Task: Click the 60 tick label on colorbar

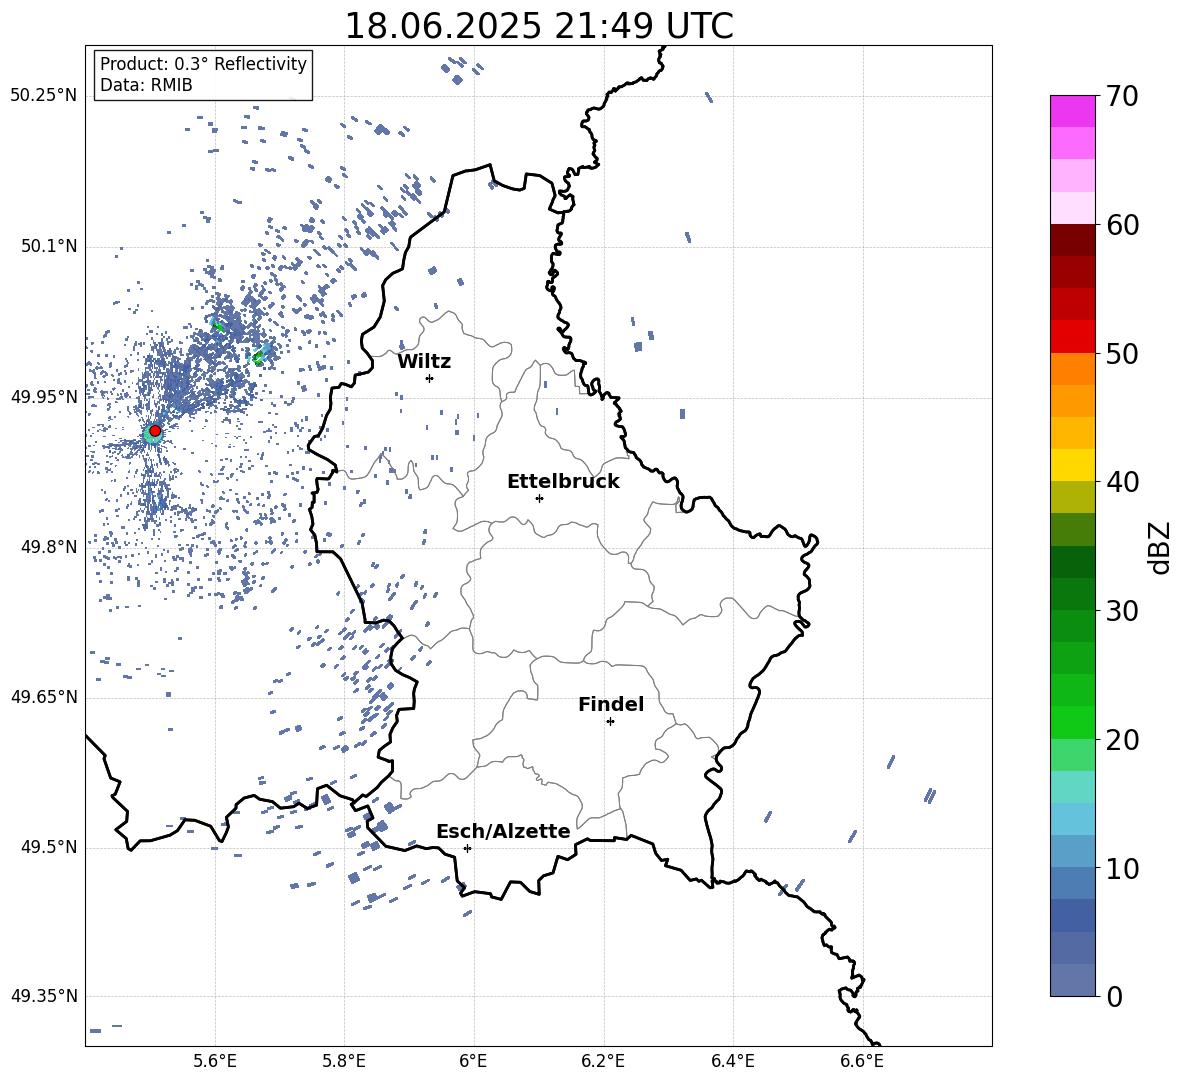Action: point(1122,225)
